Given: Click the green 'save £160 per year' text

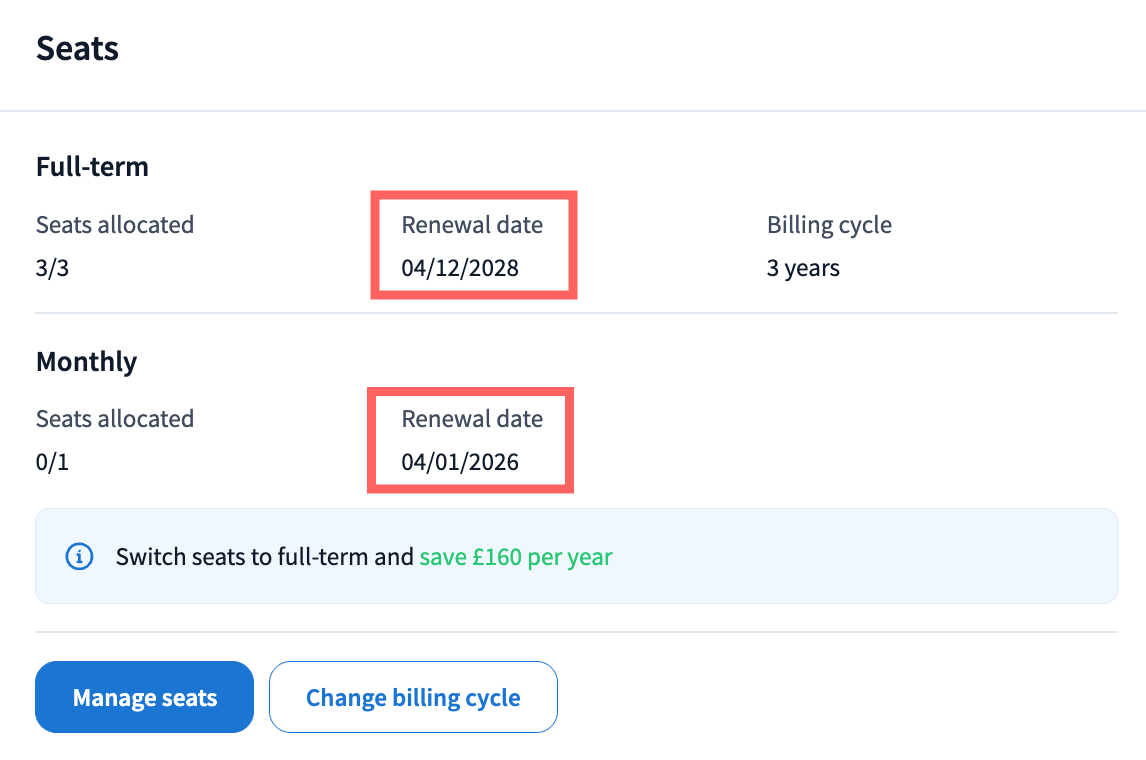Looking at the screenshot, I should 515,556.
